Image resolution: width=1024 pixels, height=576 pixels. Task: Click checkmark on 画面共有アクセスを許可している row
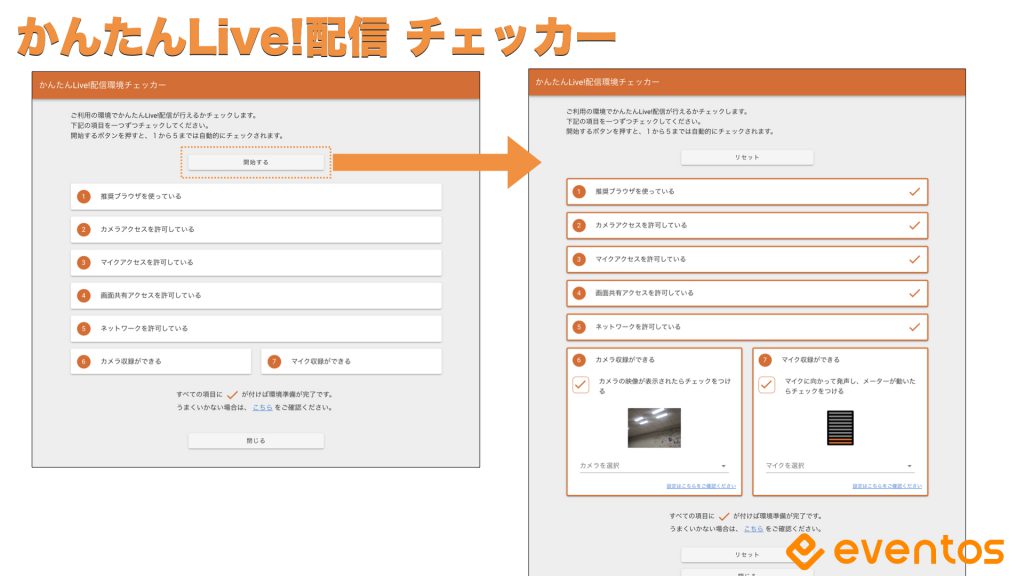pos(914,293)
